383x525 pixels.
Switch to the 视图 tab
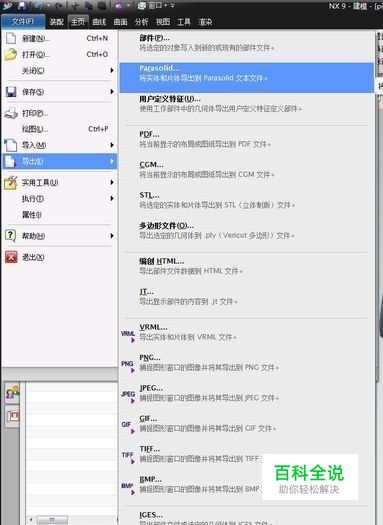coord(163,22)
